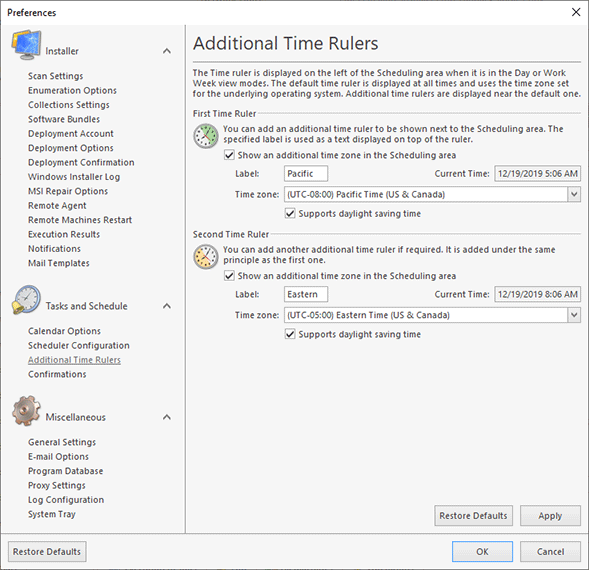The image size is (589, 570).
Task: Click the Eastern label input field
Action: point(306,294)
